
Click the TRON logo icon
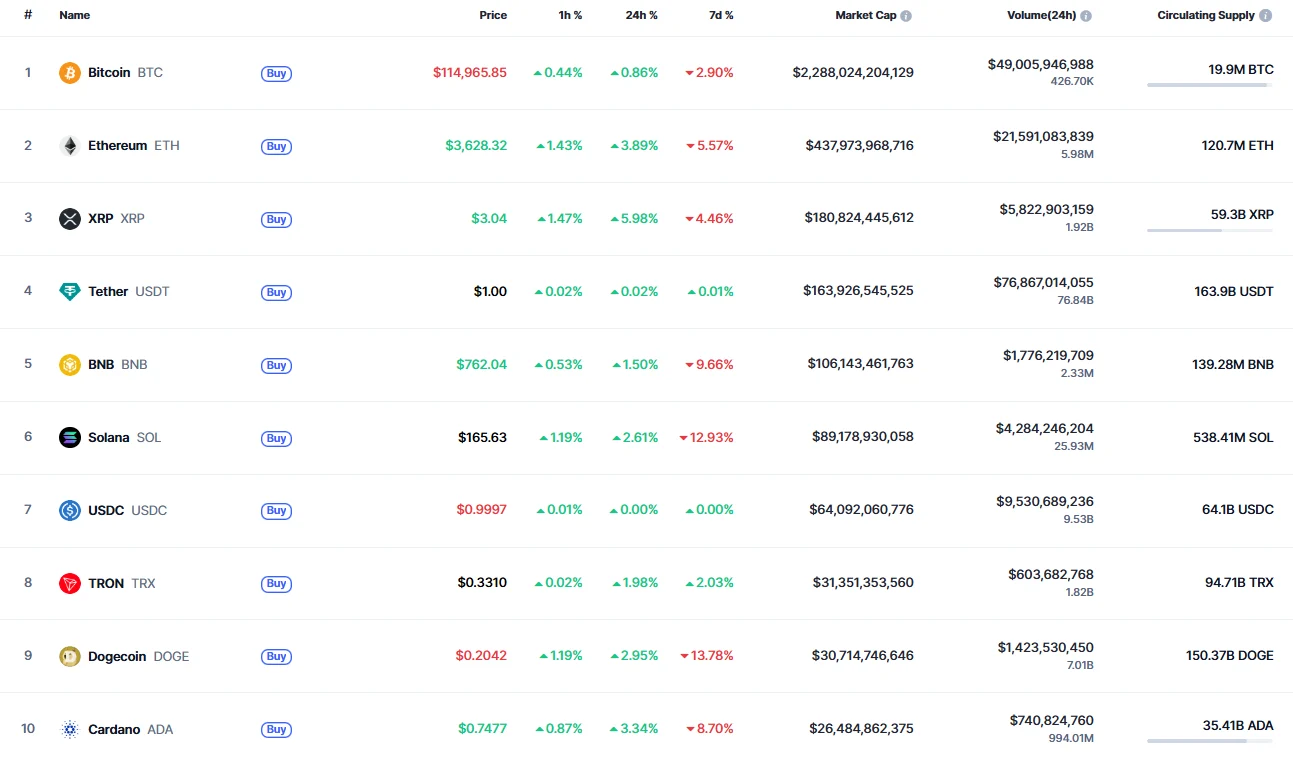pyautogui.click(x=69, y=583)
